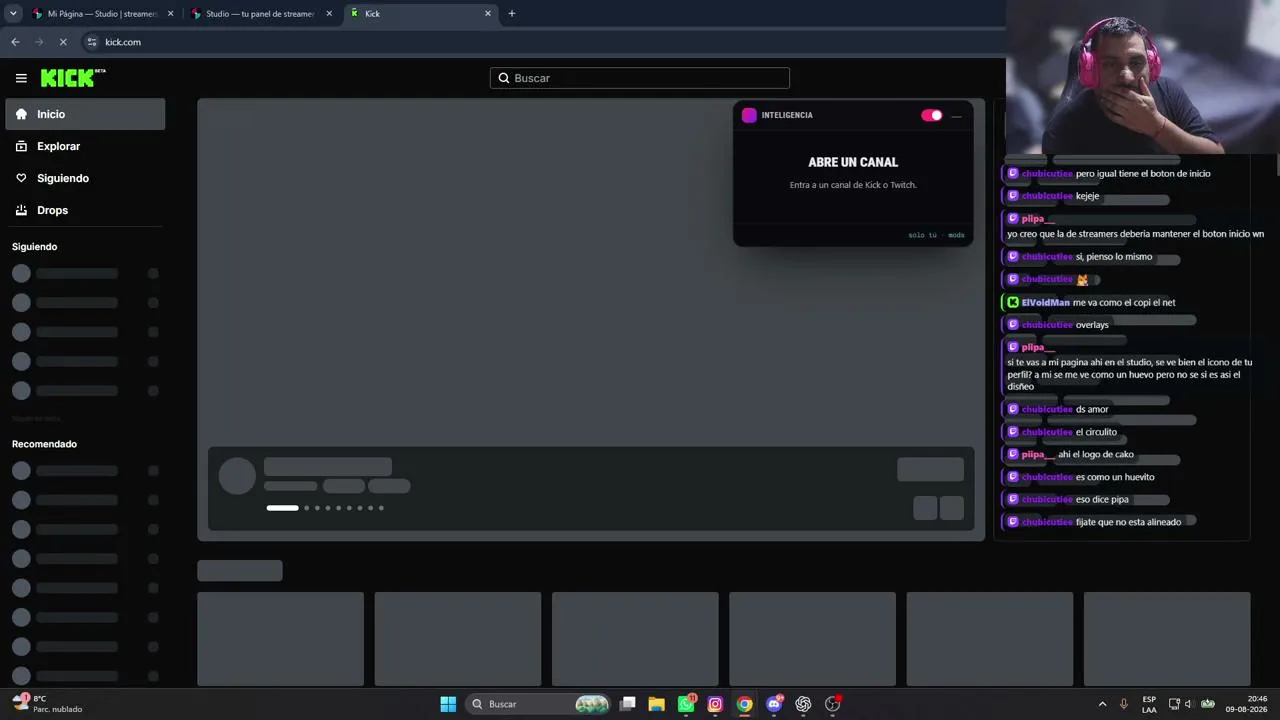Click the chat message 'si, pienso lo mismo'
The height and width of the screenshot is (720, 1280).
tap(1114, 257)
